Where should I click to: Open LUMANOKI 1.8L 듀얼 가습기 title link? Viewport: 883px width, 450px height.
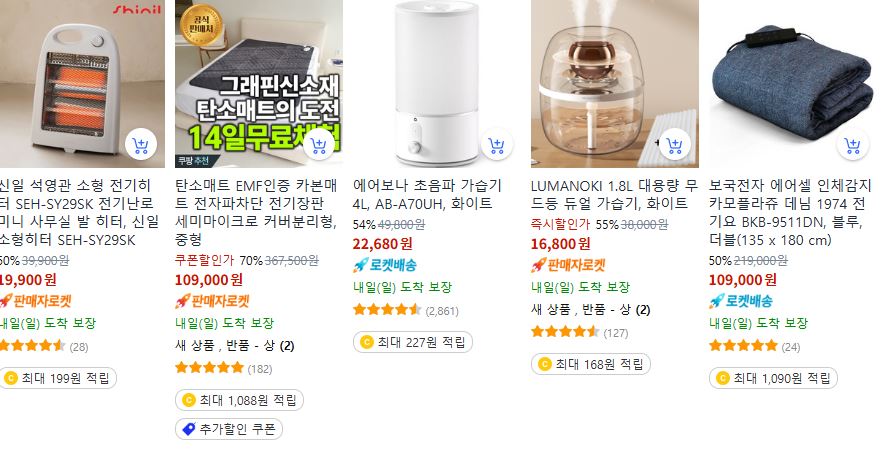click(x=614, y=194)
